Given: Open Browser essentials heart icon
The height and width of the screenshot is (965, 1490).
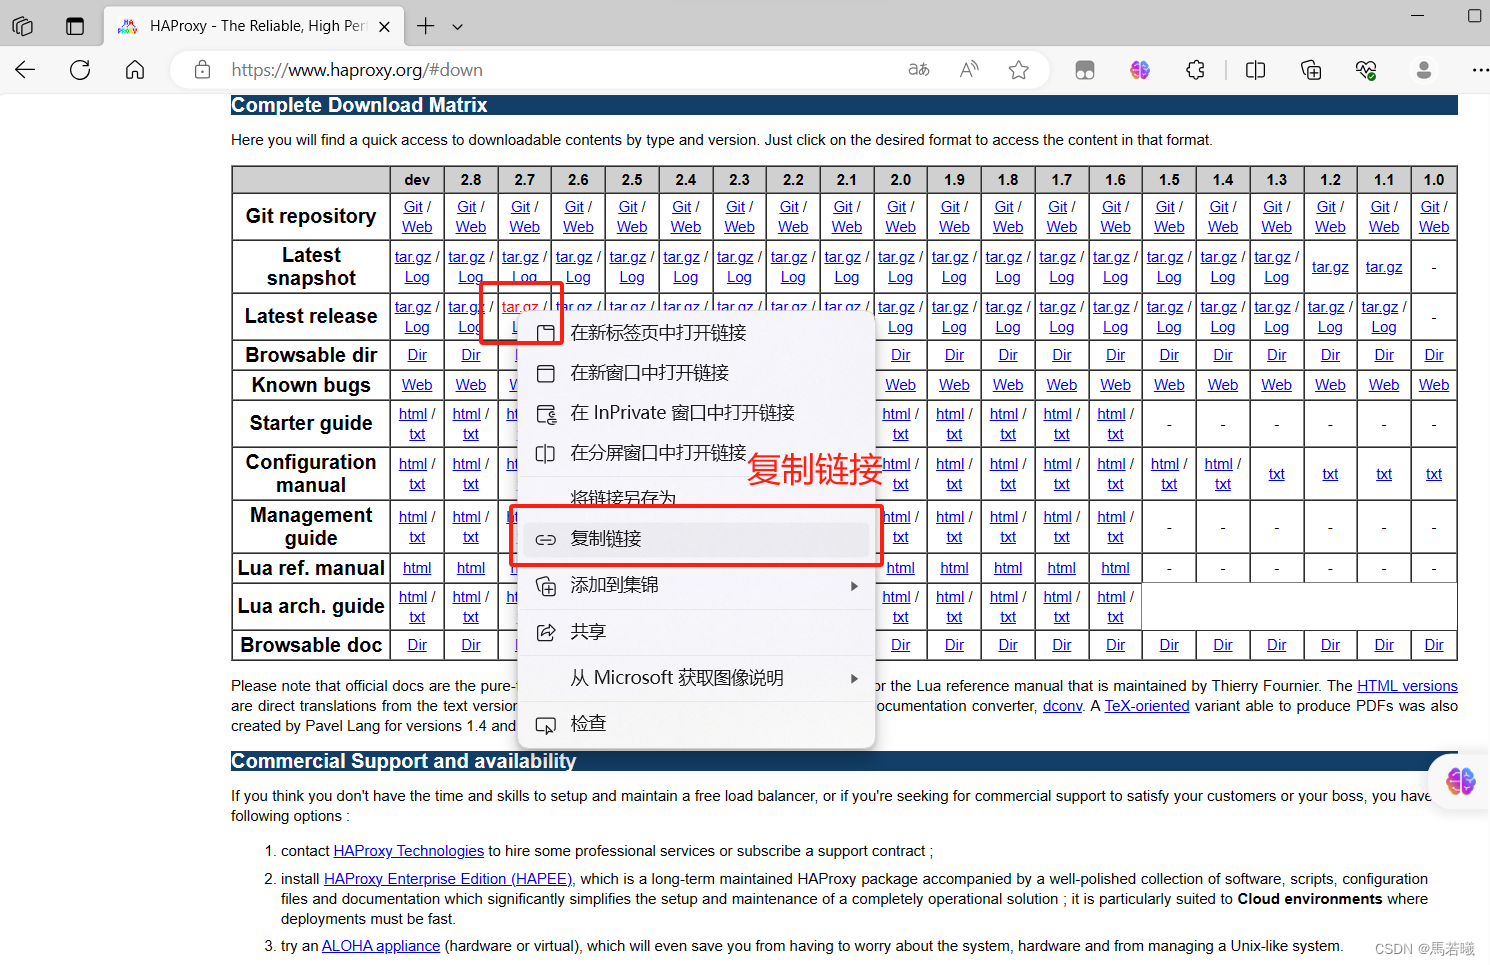Looking at the screenshot, I should point(1366,70).
